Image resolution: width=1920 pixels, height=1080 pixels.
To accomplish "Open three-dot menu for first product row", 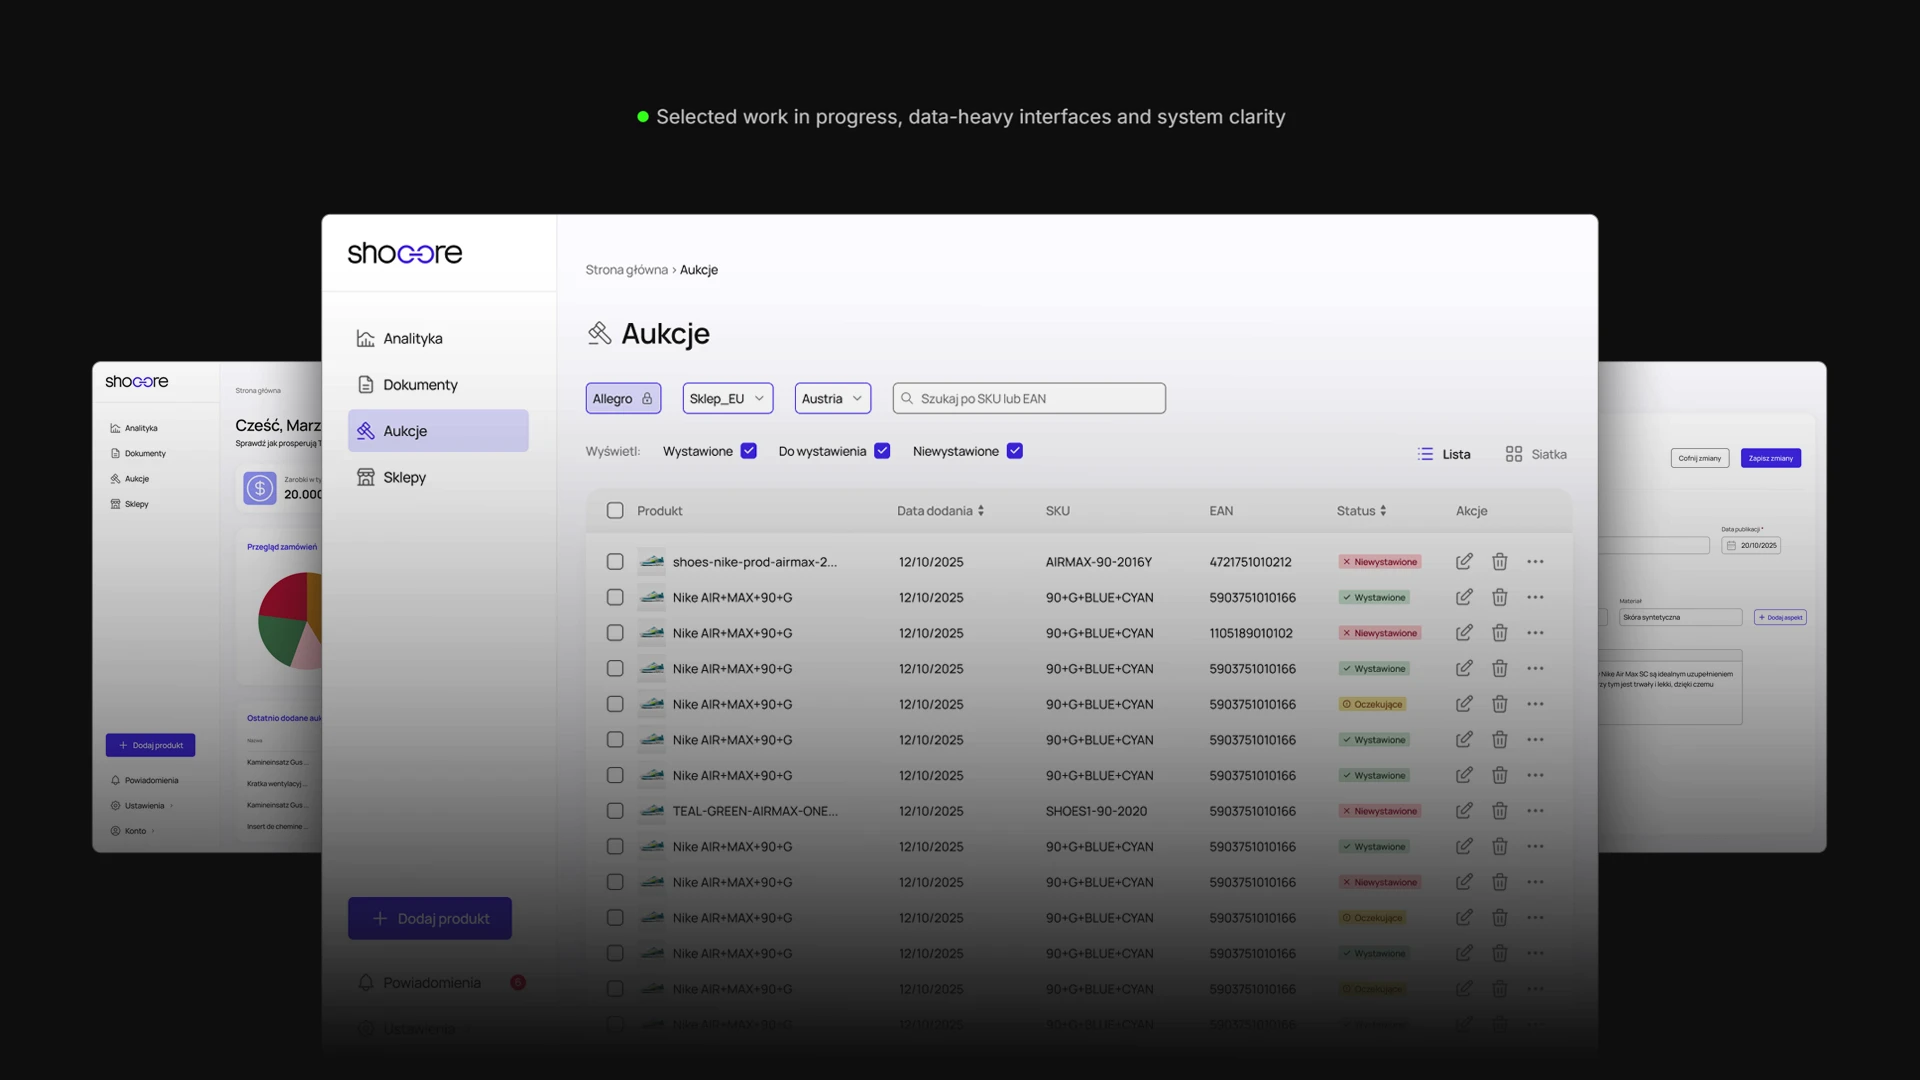I will click(x=1535, y=562).
